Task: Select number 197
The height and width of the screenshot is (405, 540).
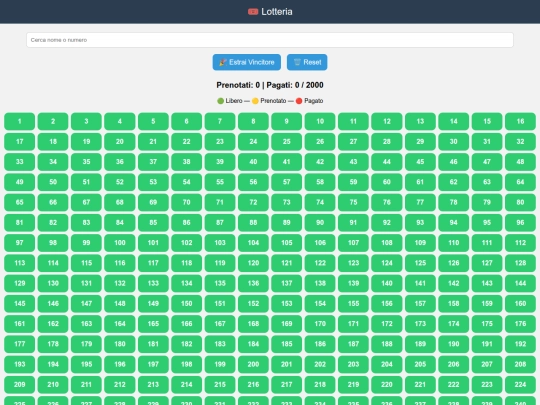Action: [x=153, y=364]
